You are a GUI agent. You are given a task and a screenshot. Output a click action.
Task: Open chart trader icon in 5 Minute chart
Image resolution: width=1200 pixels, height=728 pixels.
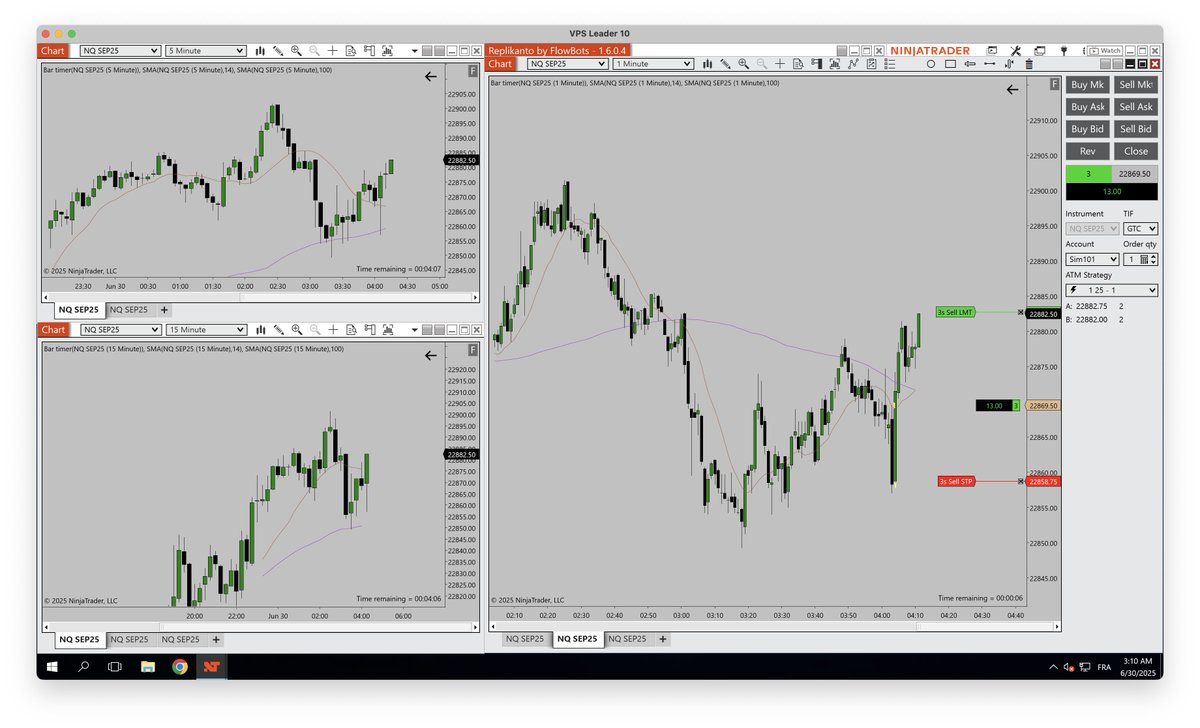pyautogui.click(x=368, y=50)
